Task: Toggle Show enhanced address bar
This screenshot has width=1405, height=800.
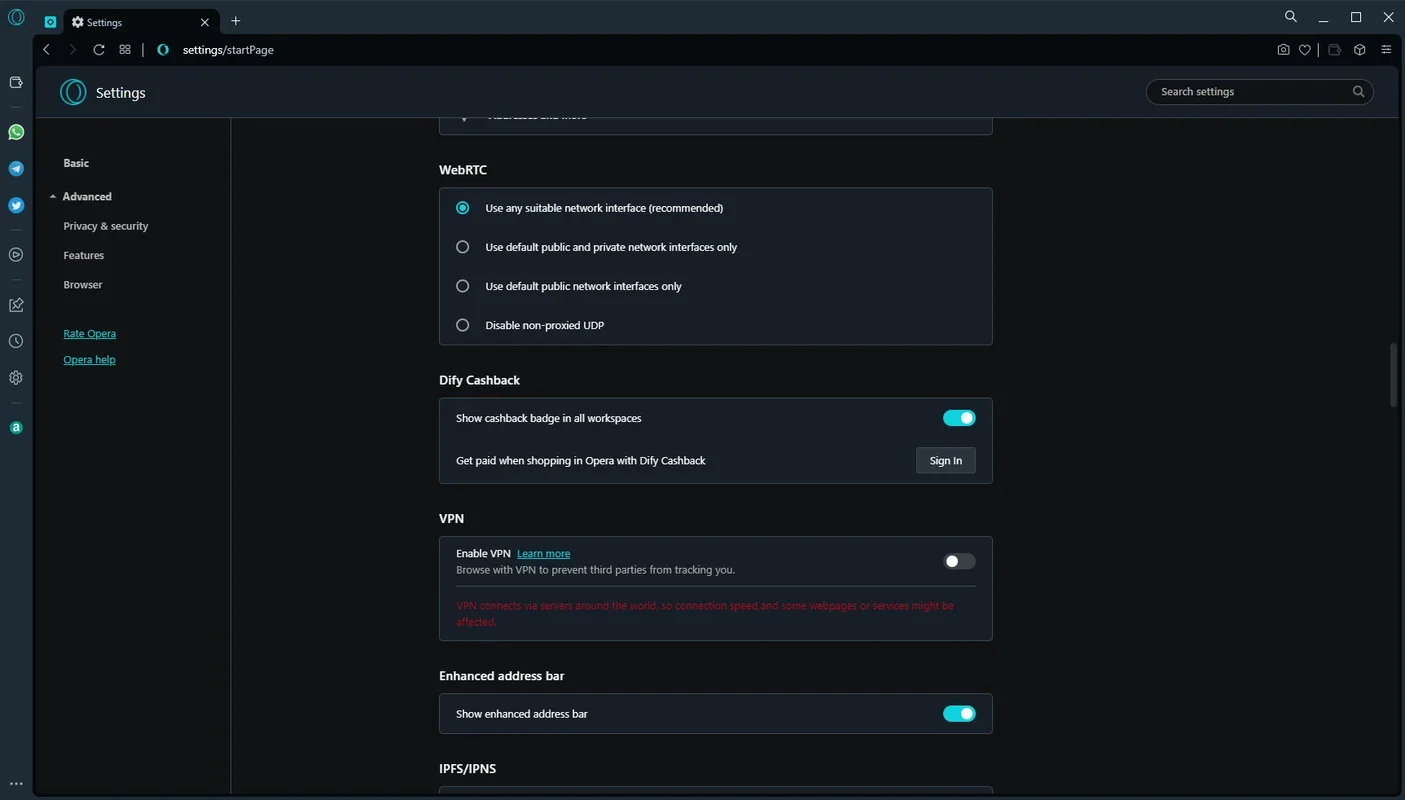Action: [959, 714]
